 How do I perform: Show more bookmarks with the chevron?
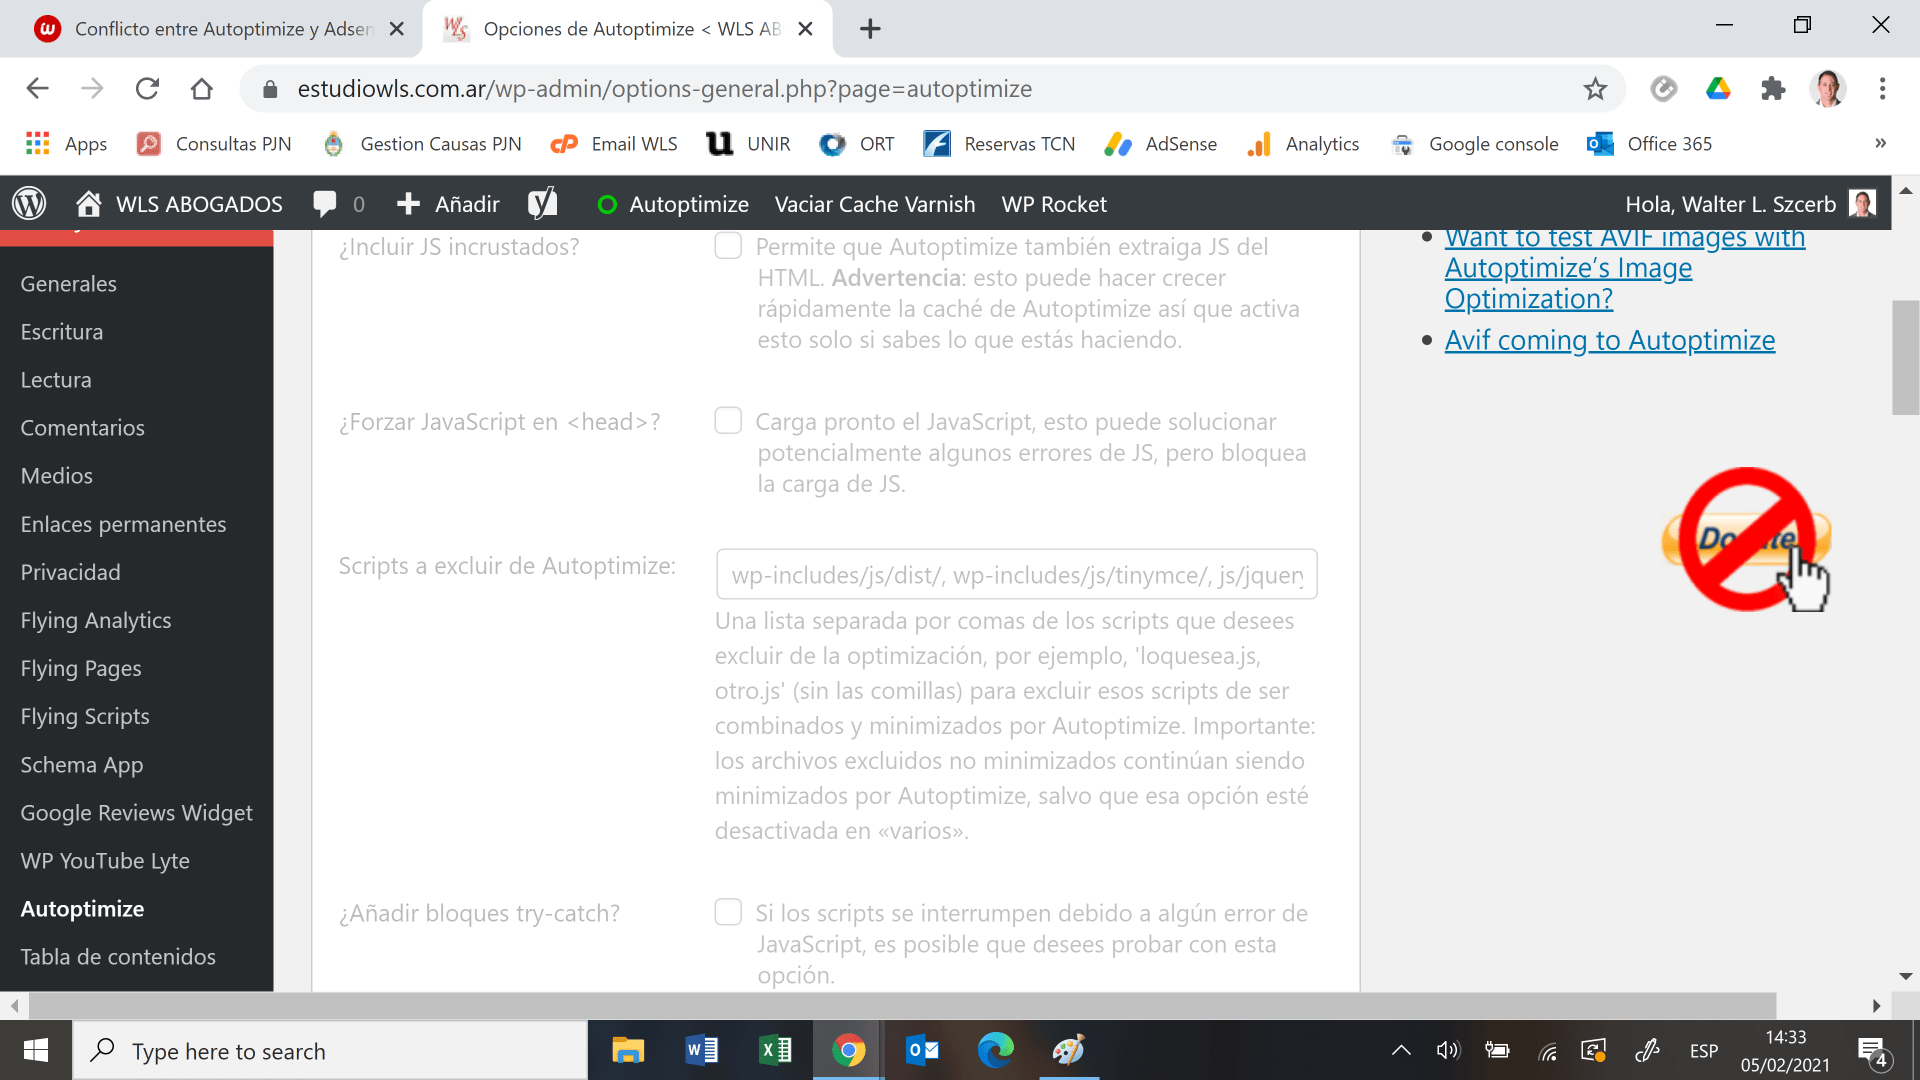pyautogui.click(x=1880, y=144)
